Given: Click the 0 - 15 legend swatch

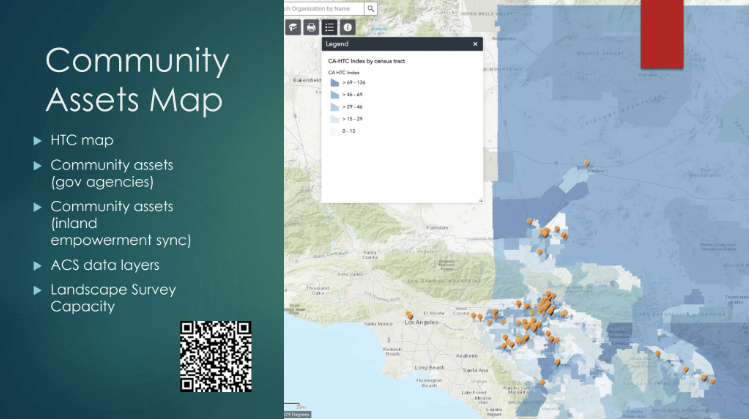Looking at the screenshot, I should tap(335, 130).
